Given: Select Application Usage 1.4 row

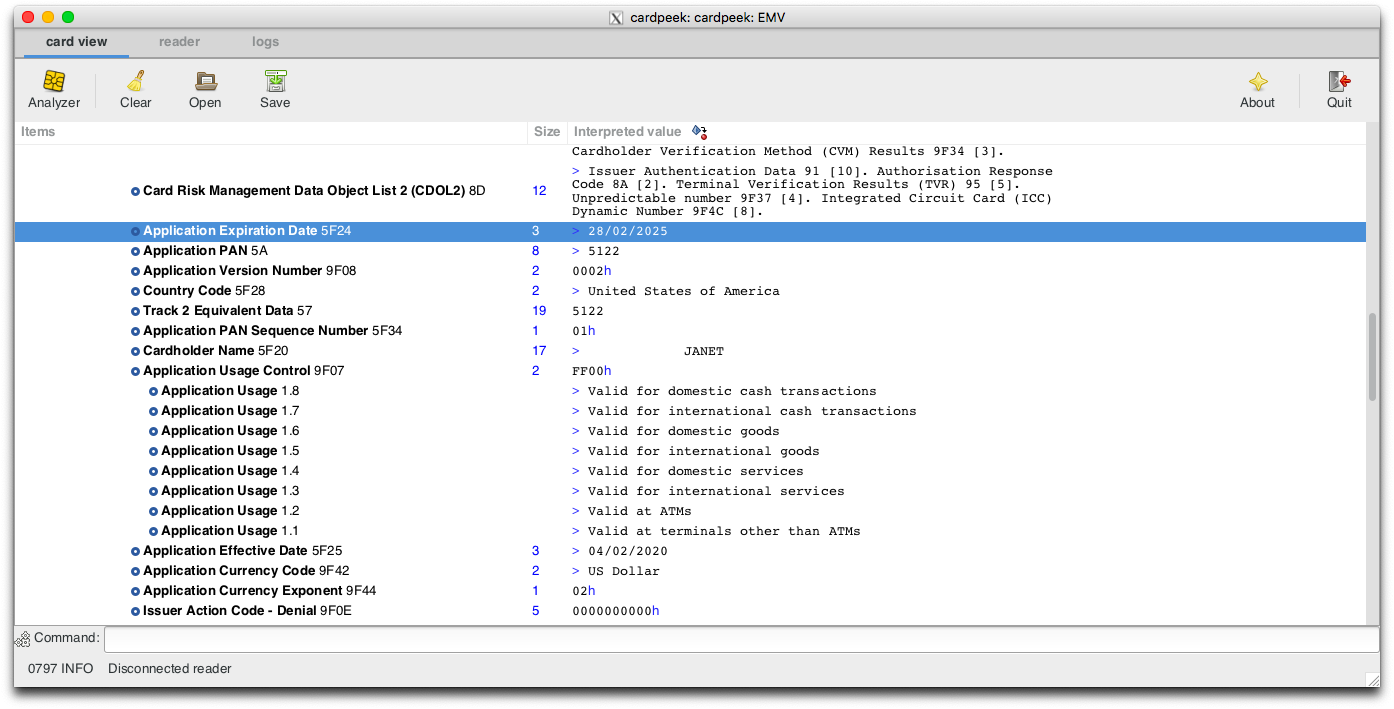Looking at the screenshot, I should (x=690, y=471).
